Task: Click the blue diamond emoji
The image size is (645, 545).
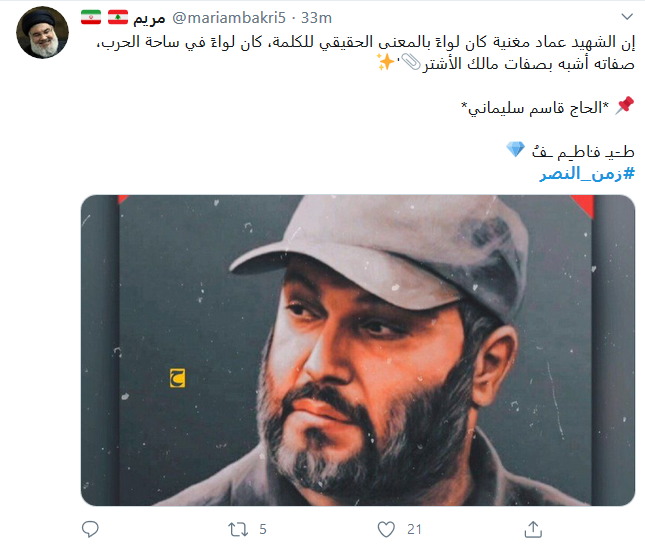Action: [x=515, y=149]
